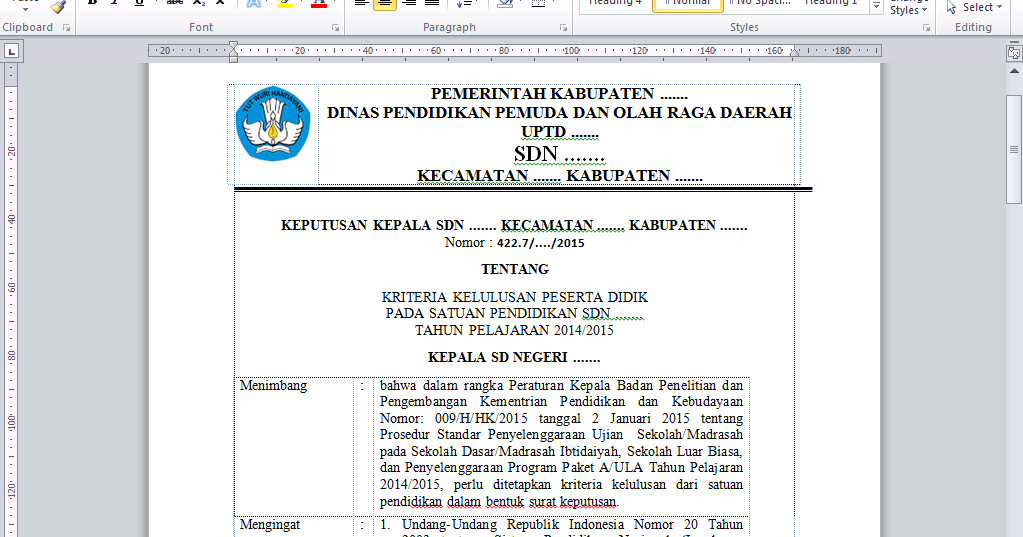Open the Styles pane dialog launcher
Image resolution: width=1023 pixels, height=537 pixels.
pos(926,27)
